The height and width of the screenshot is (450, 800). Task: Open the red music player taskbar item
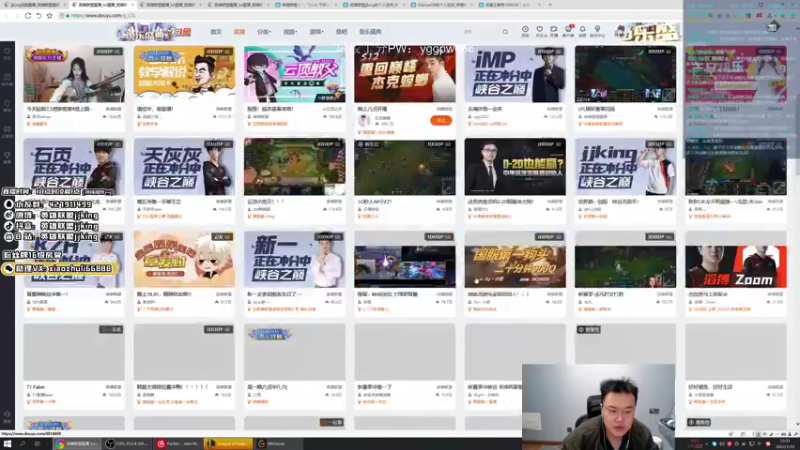point(179,444)
